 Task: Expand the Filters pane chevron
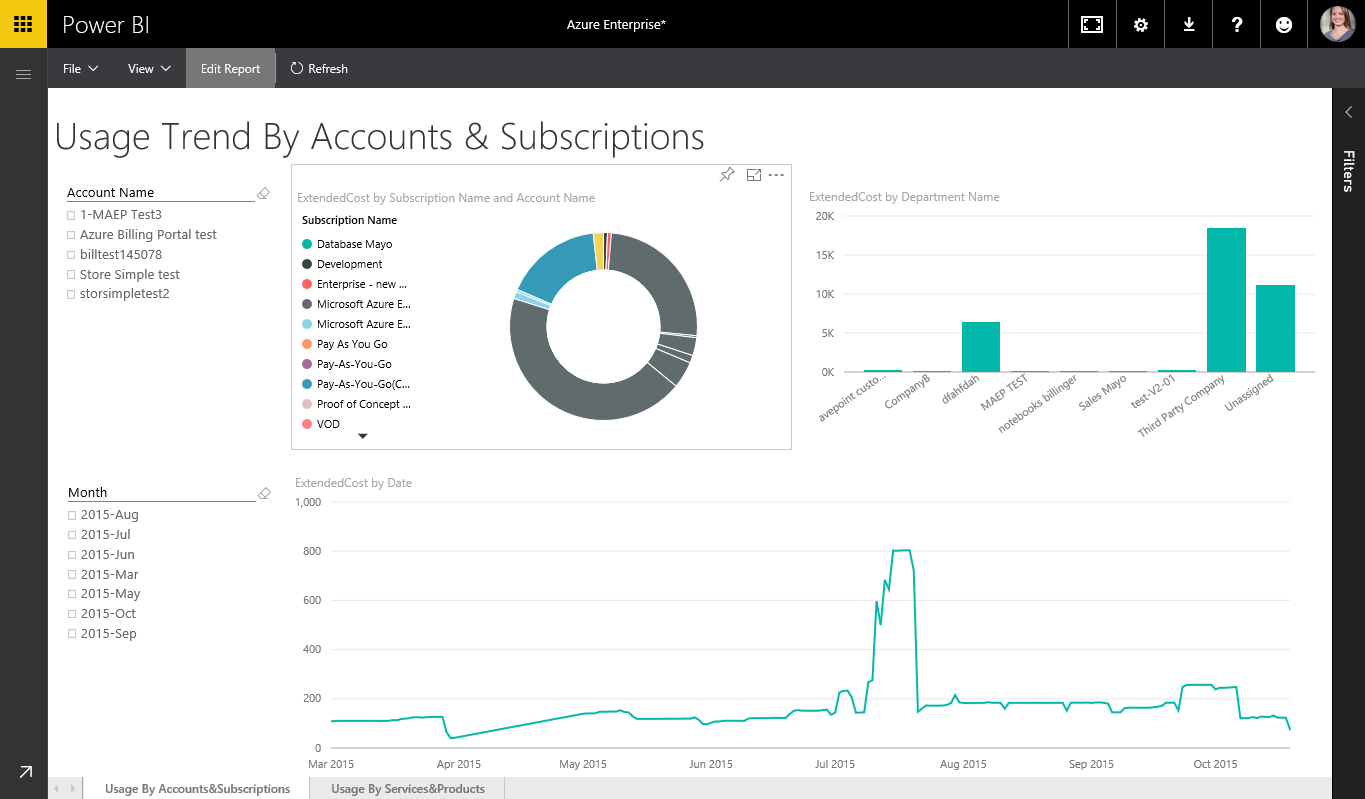pyautogui.click(x=1348, y=112)
